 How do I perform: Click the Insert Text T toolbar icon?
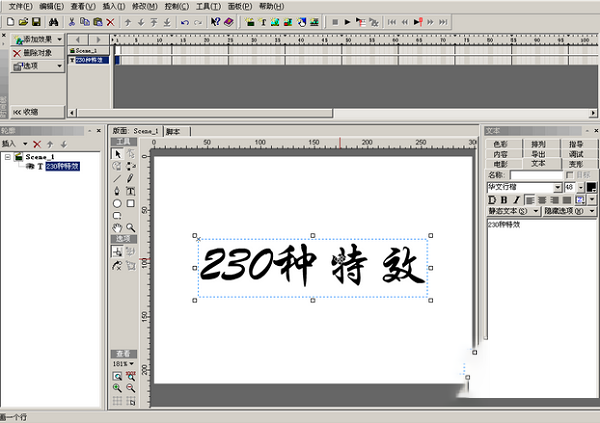[263, 22]
